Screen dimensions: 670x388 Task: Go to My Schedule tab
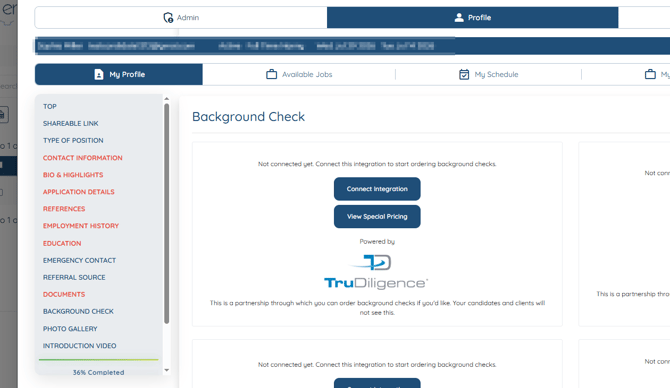click(488, 74)
